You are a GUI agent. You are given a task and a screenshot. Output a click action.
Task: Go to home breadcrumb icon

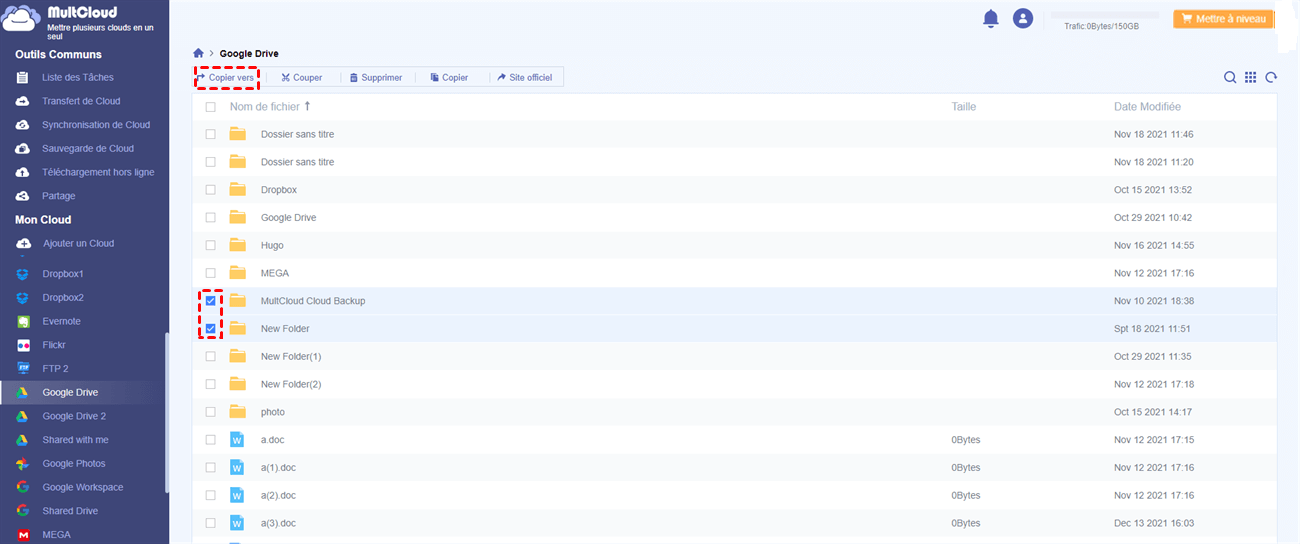click(x=199, y=53)
